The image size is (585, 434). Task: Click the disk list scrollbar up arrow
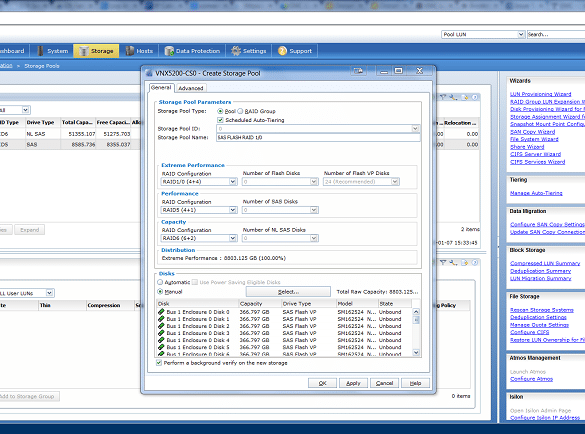click(x=416, y=312)
